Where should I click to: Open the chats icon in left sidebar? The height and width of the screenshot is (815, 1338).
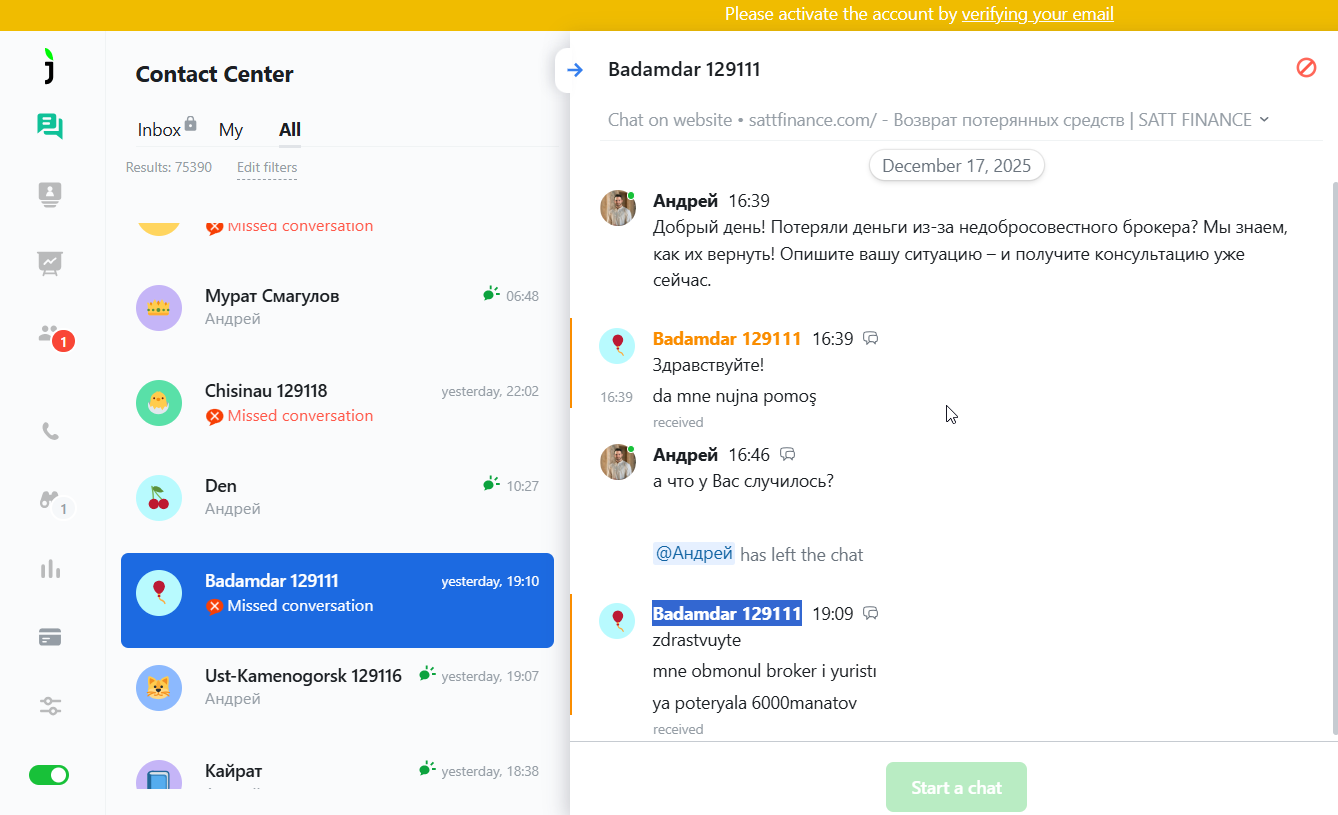[x=50, y=126]
